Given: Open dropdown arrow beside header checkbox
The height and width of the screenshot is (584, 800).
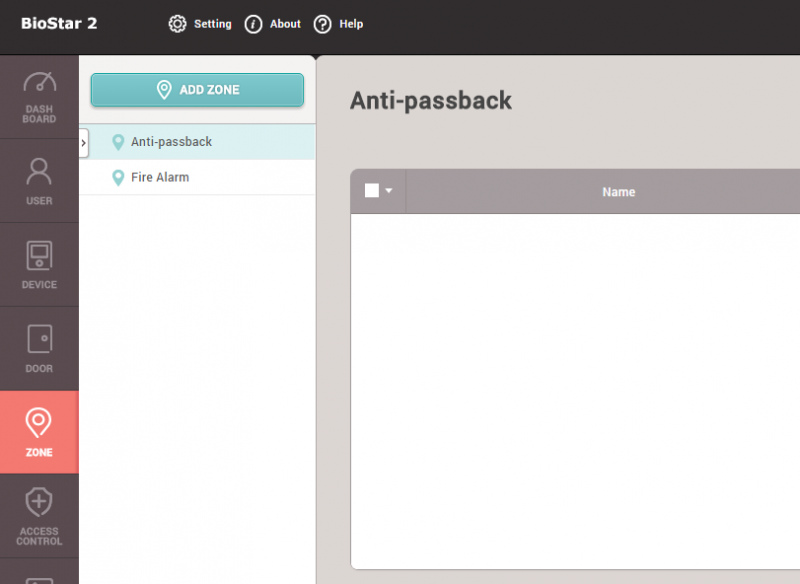Looking at the screenshot, I should point(389,191).
